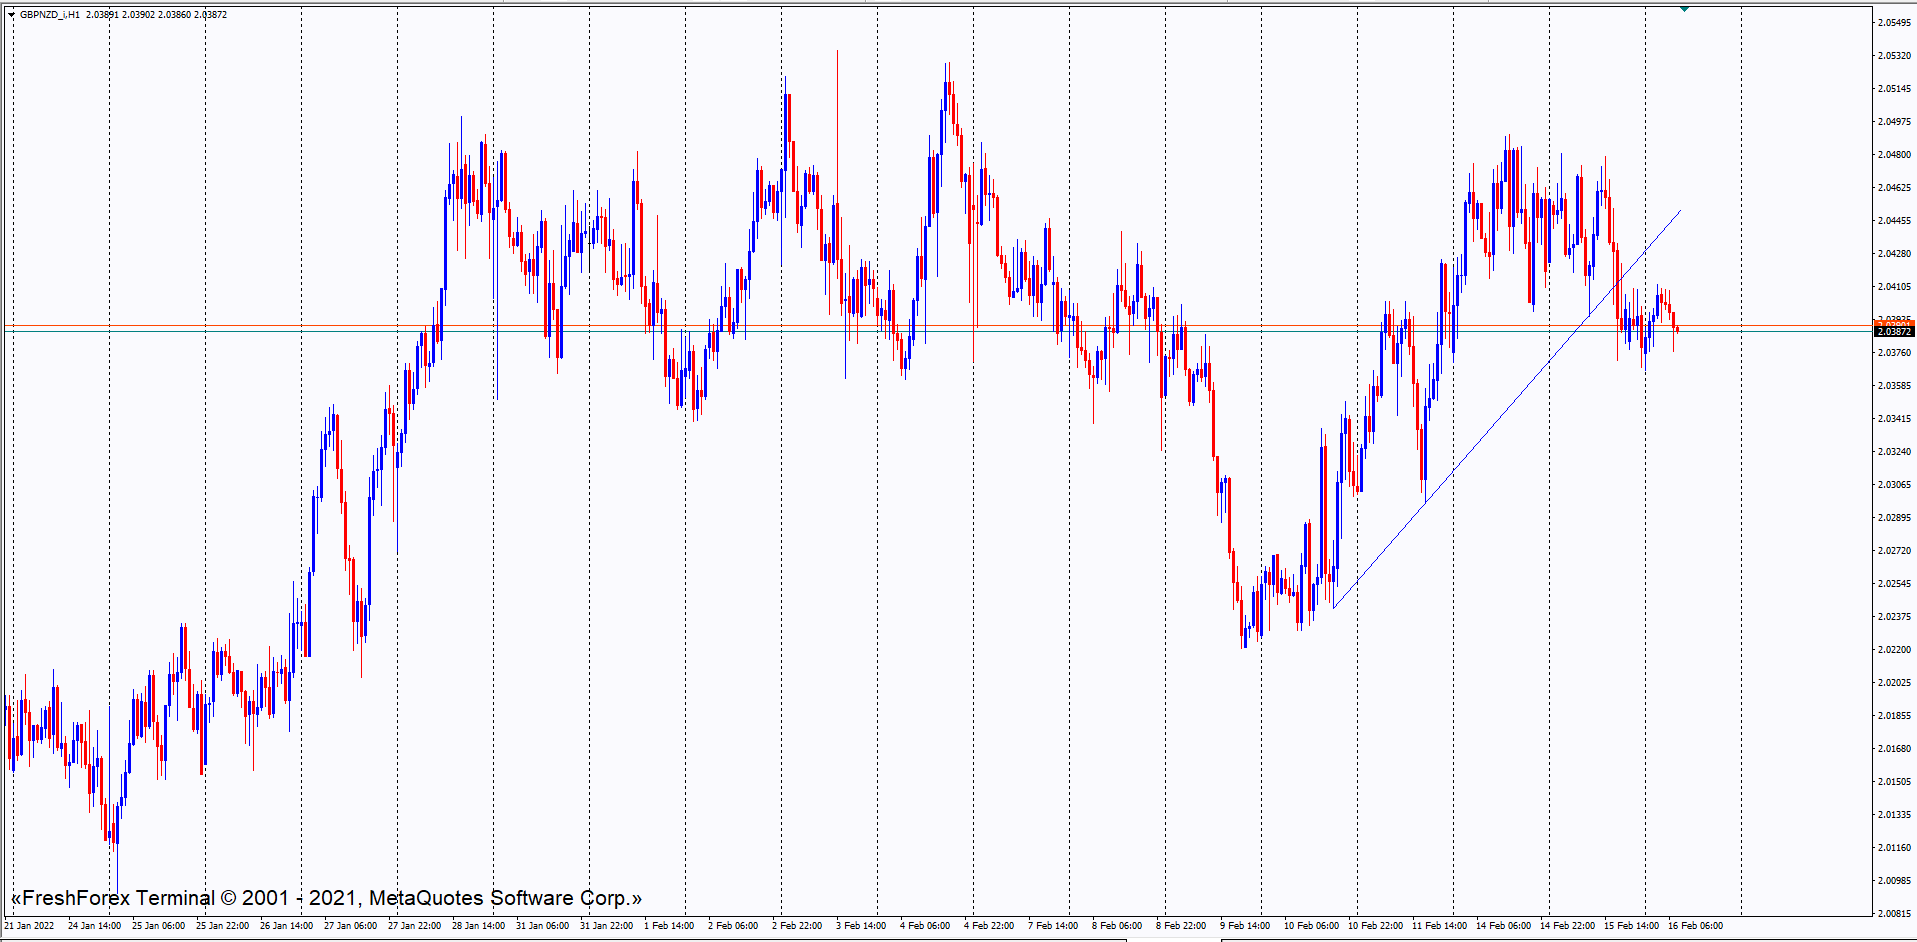
Task: Click the FreshForex Terminal copyright watermark
Action: click(326, 898)
